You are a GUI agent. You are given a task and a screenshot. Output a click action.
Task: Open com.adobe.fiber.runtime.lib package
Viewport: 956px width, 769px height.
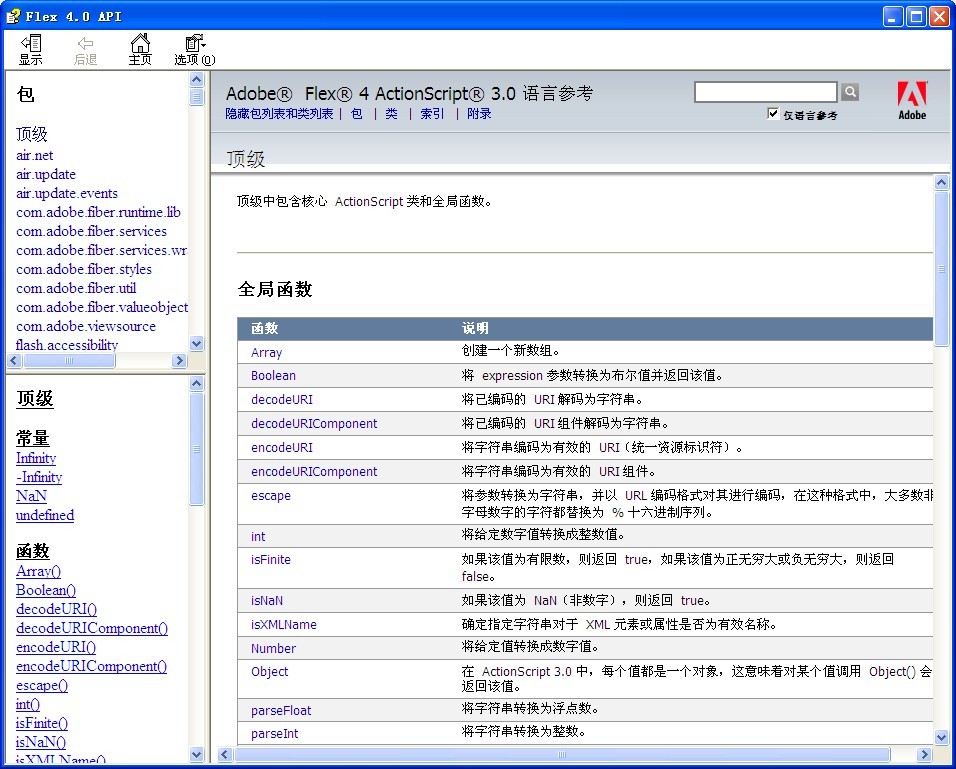point(98,212)
